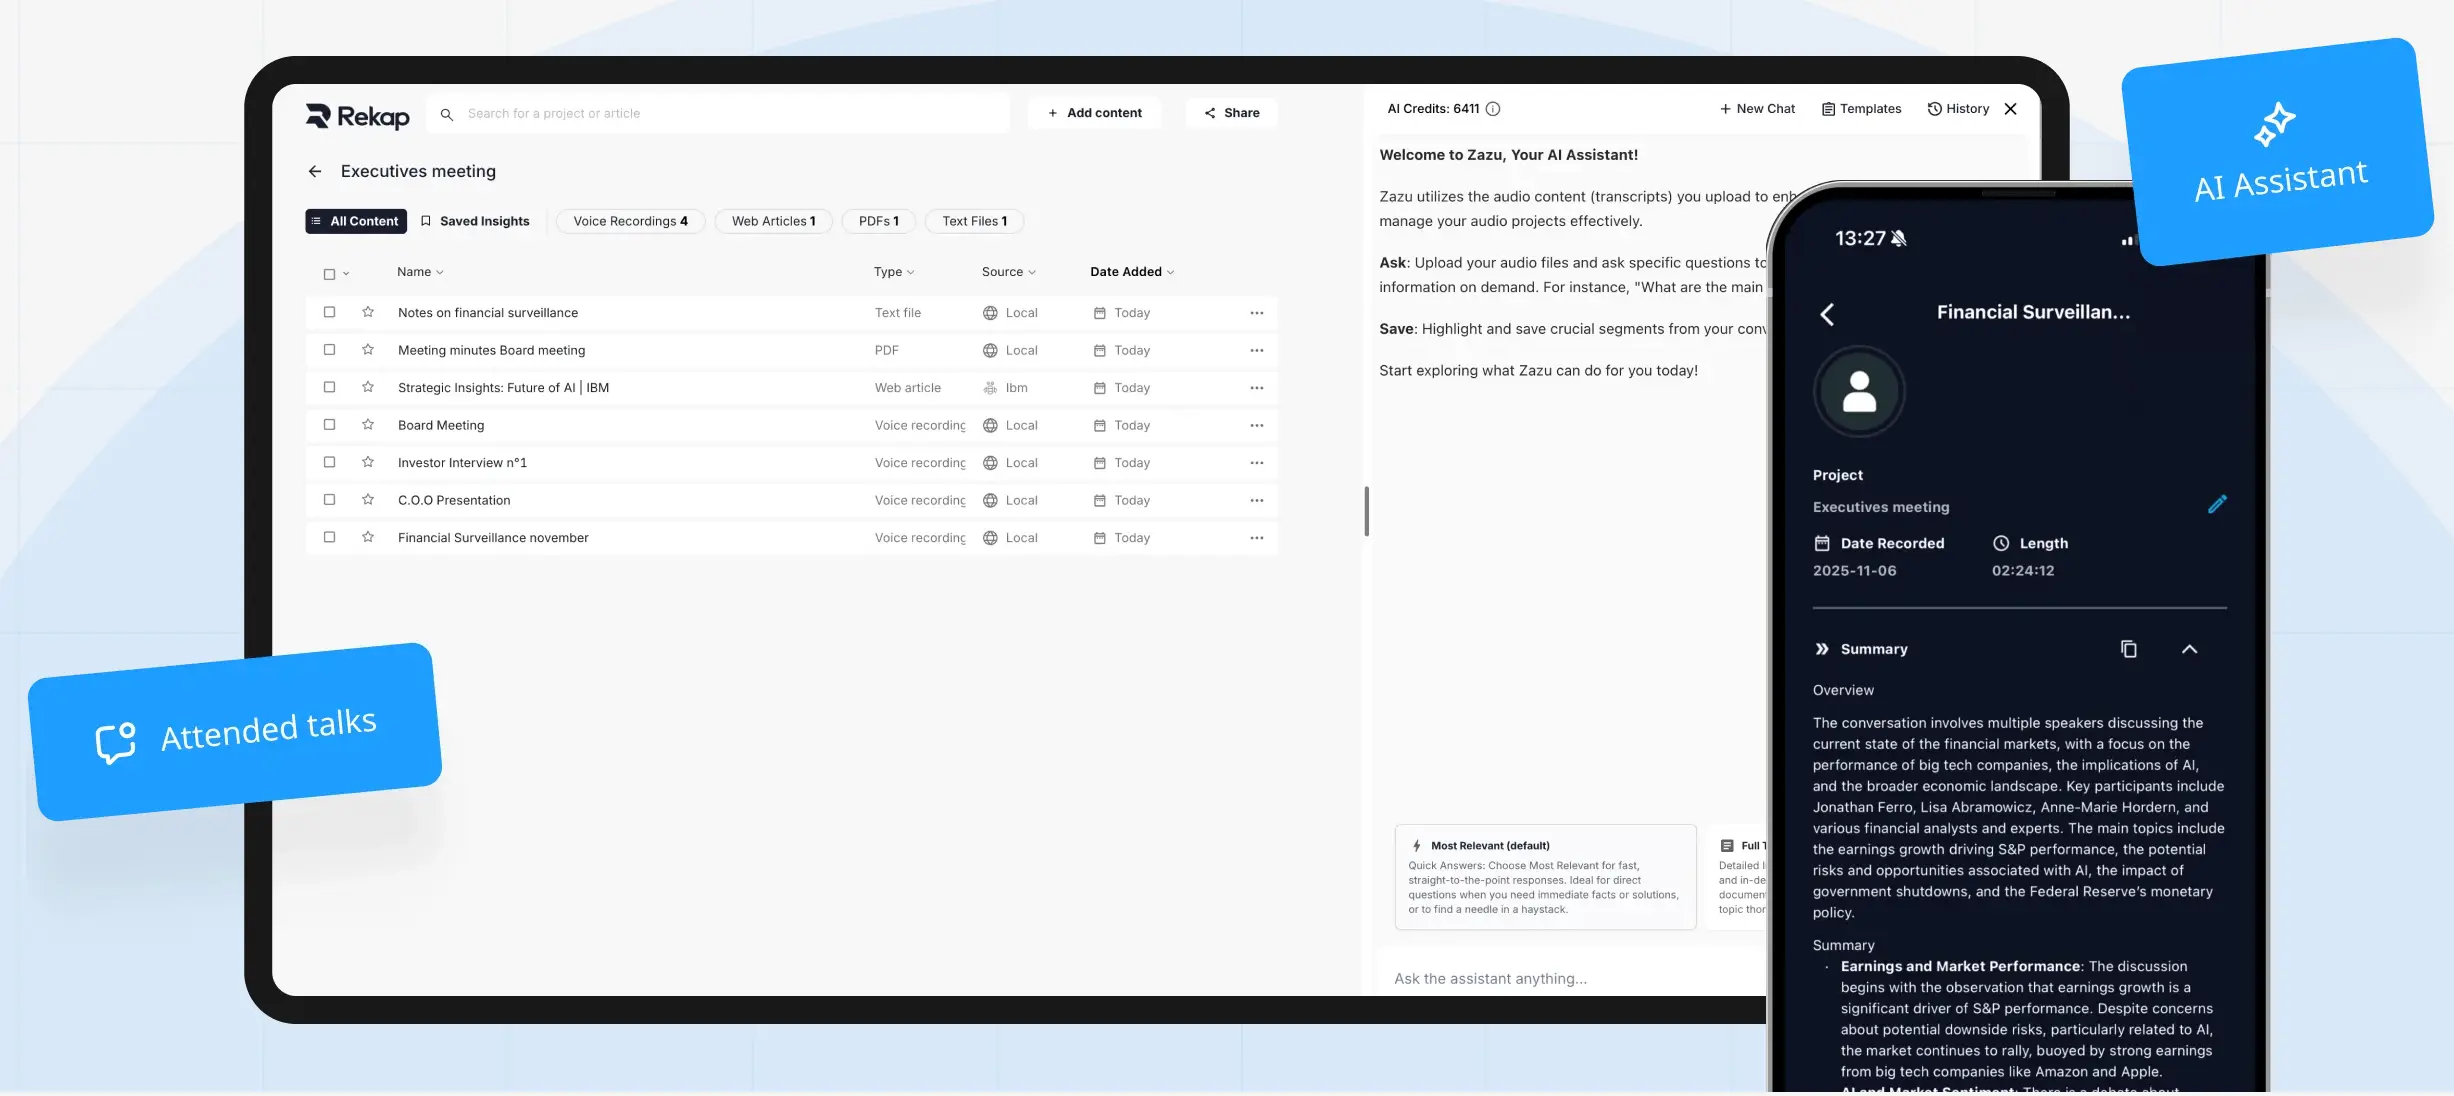Open the Share menu for the project
2454x1096 pixels.
1230,112
